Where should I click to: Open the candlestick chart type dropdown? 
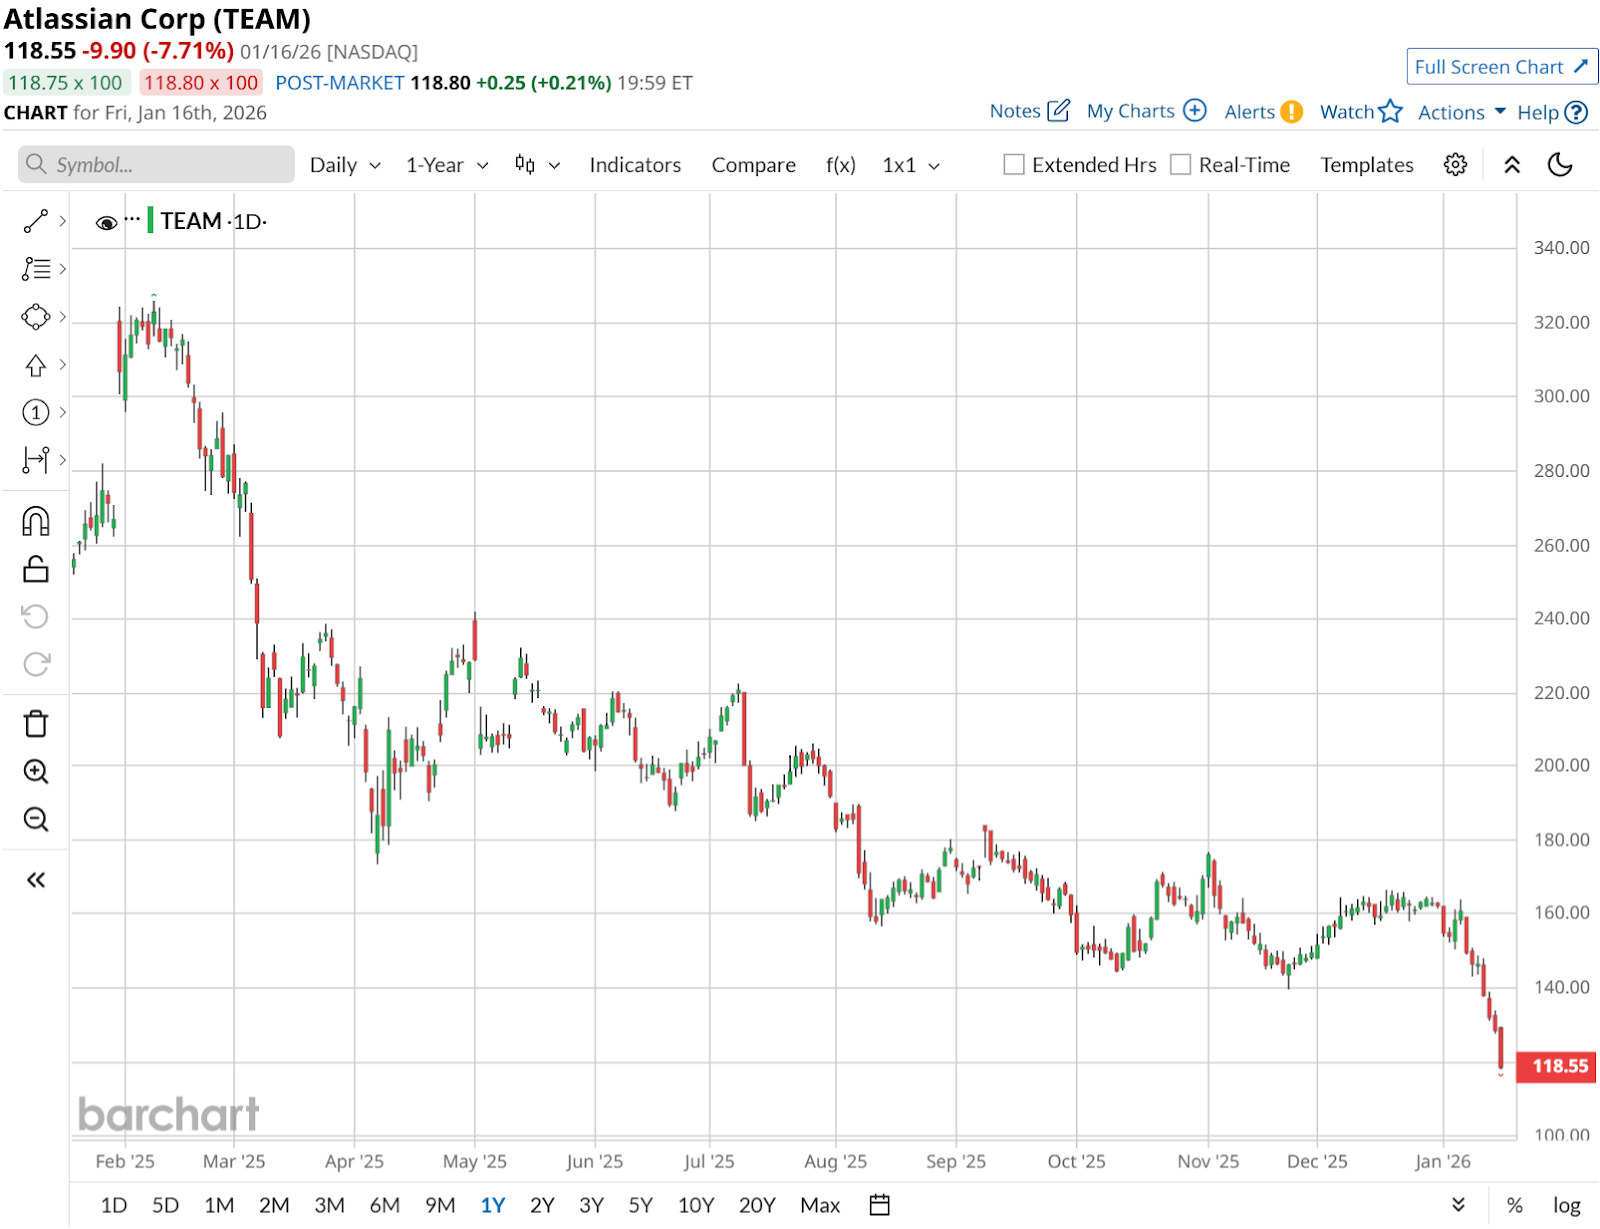[537, 165]
